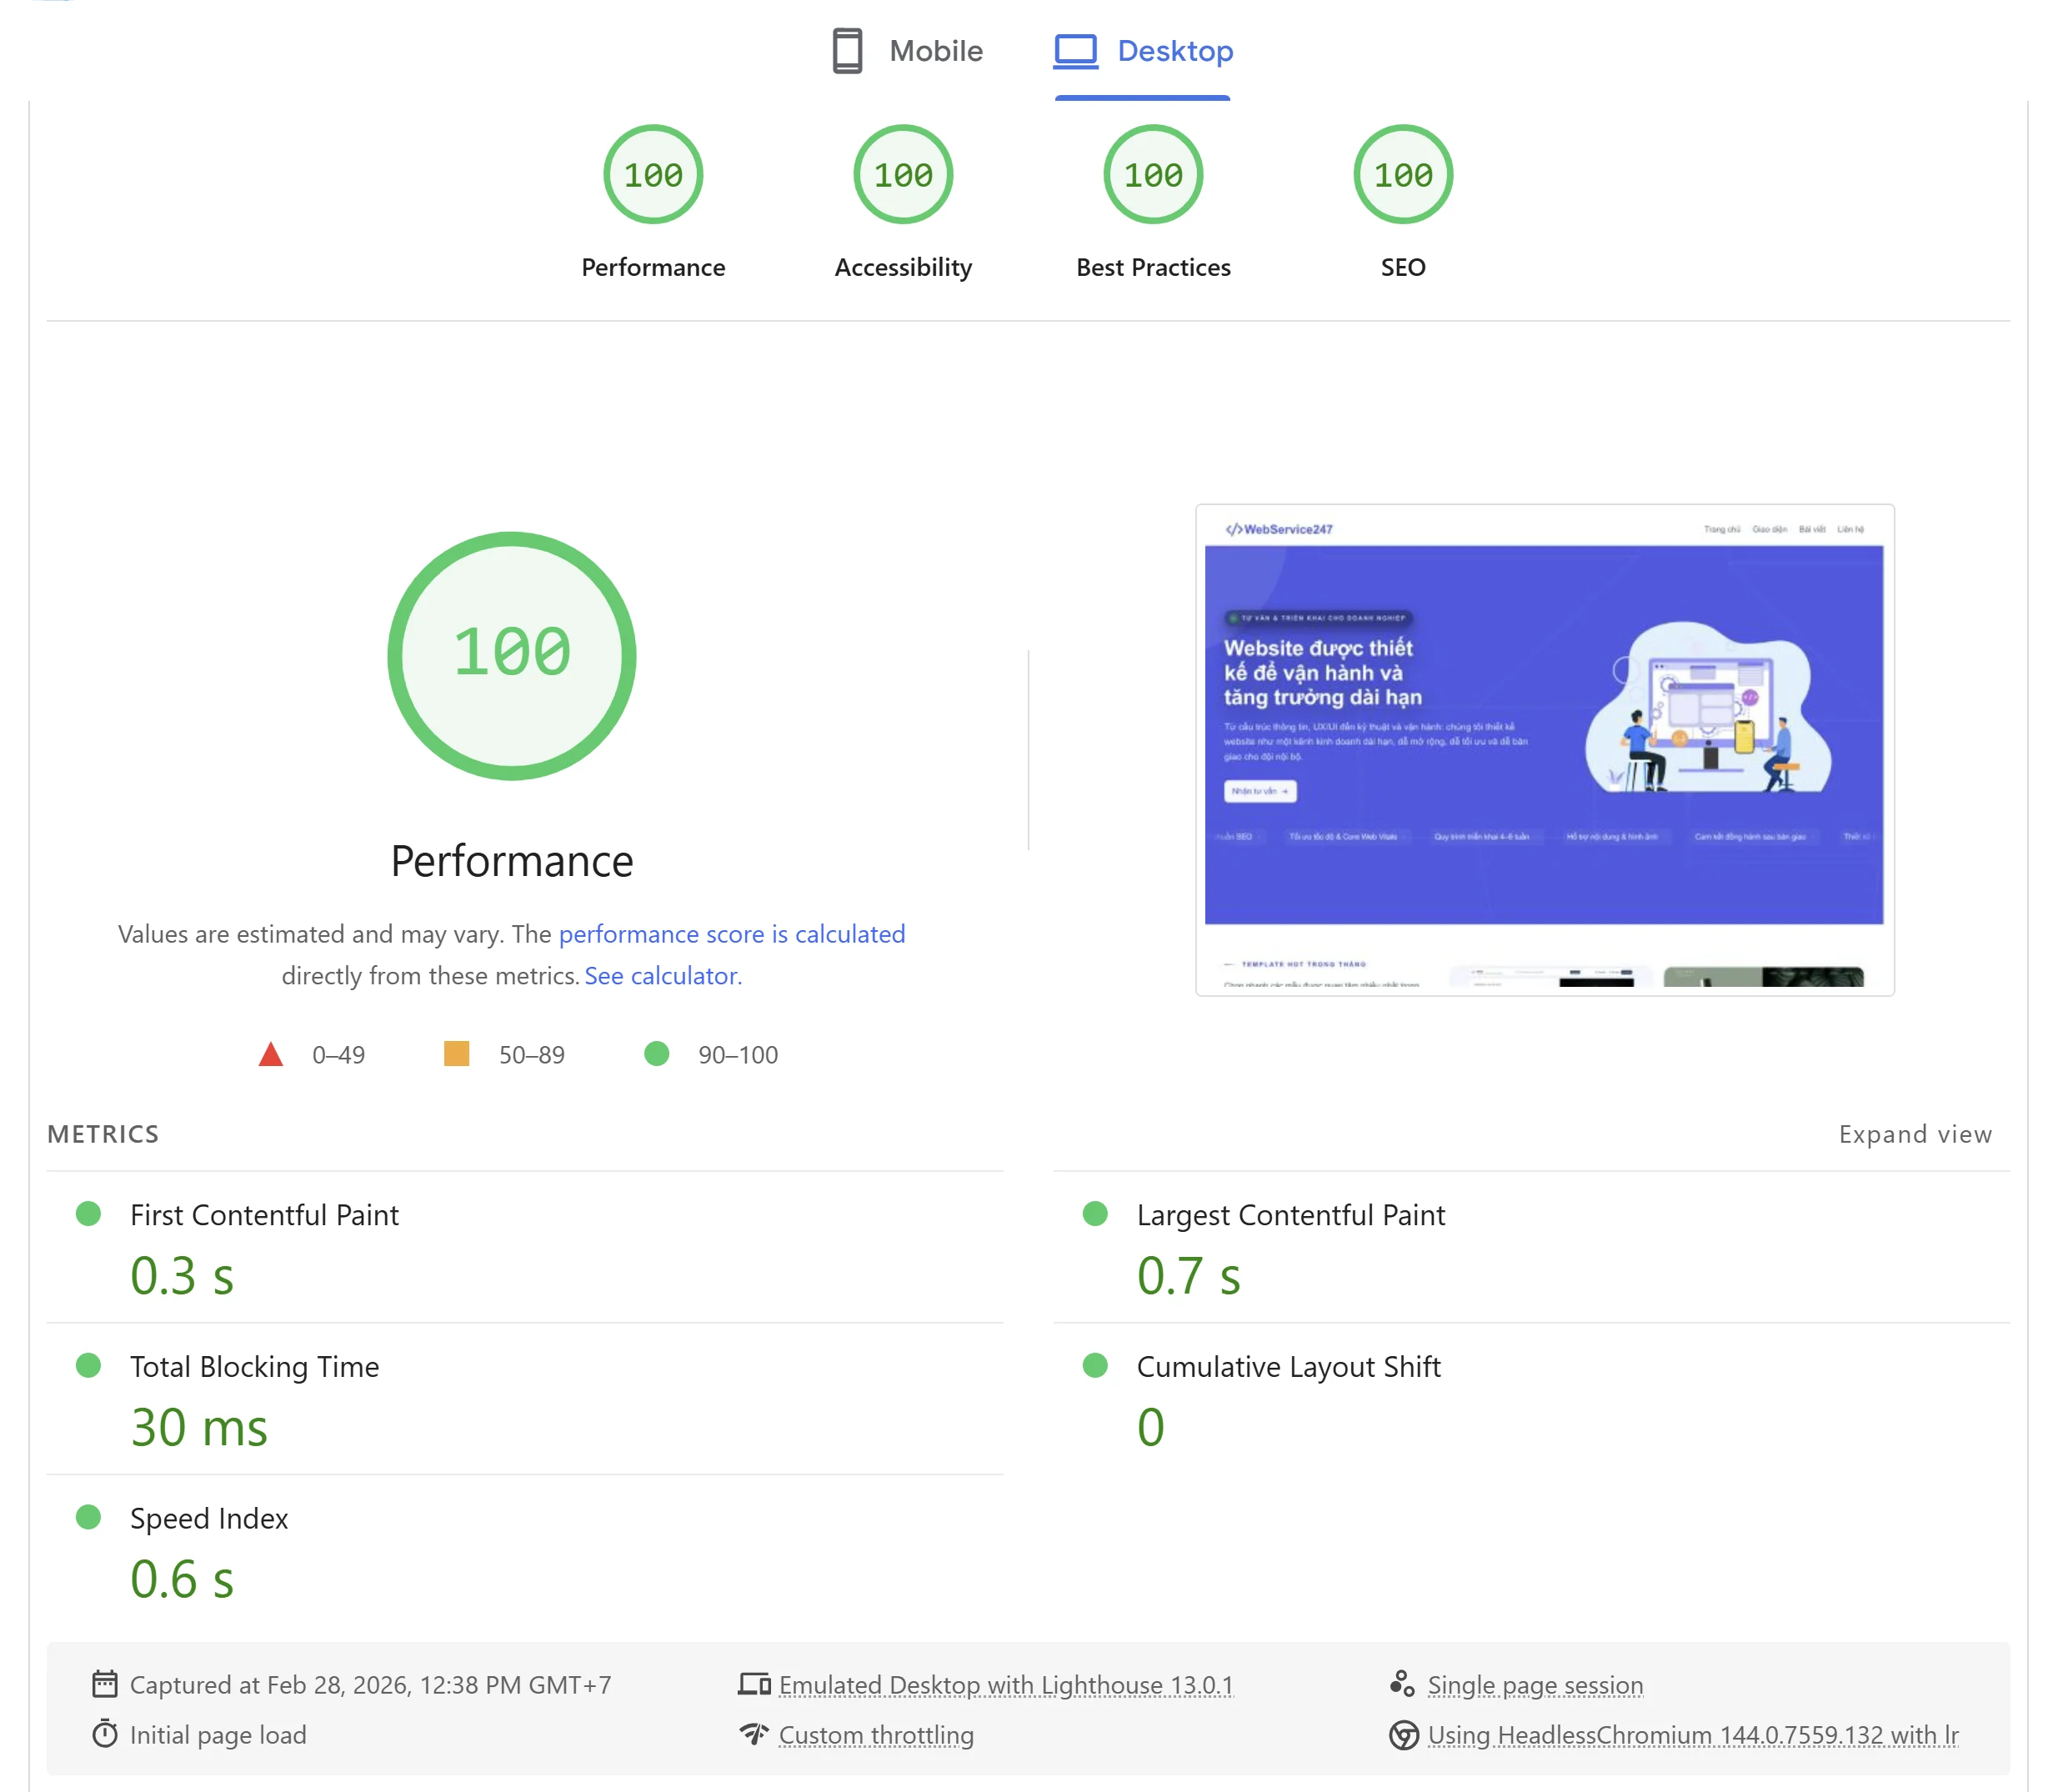Expand the Largest Contentful Paint metric

pos(1290,1215)
